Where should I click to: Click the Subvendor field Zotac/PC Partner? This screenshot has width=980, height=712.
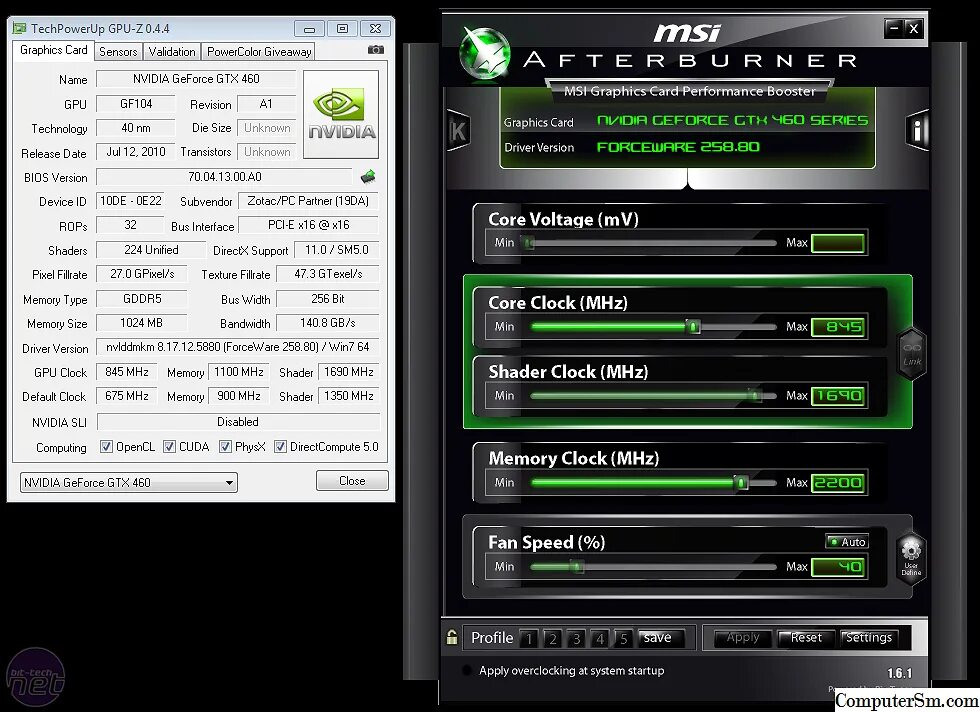pyautogui.click(x=308, y=201)
